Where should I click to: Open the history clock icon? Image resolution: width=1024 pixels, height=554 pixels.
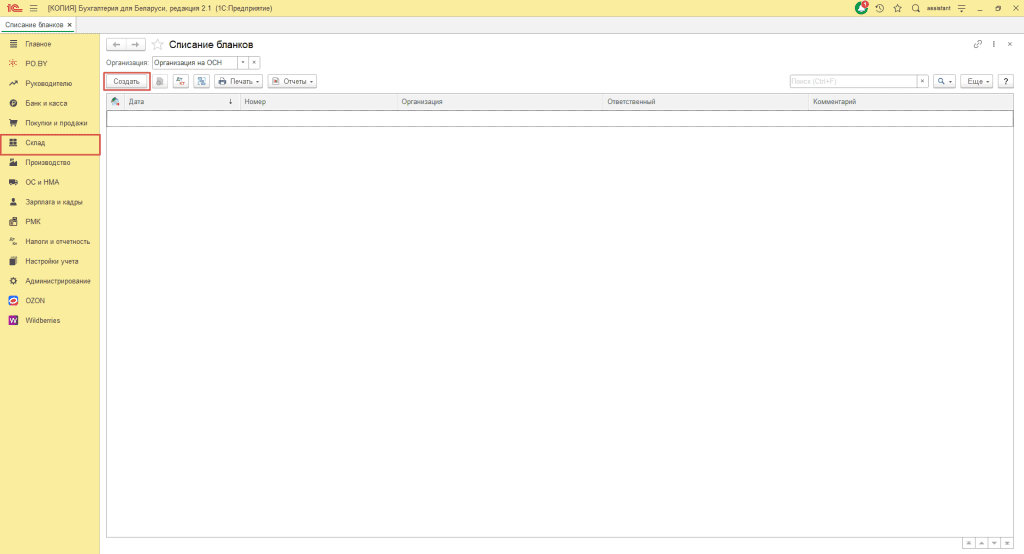880,8
